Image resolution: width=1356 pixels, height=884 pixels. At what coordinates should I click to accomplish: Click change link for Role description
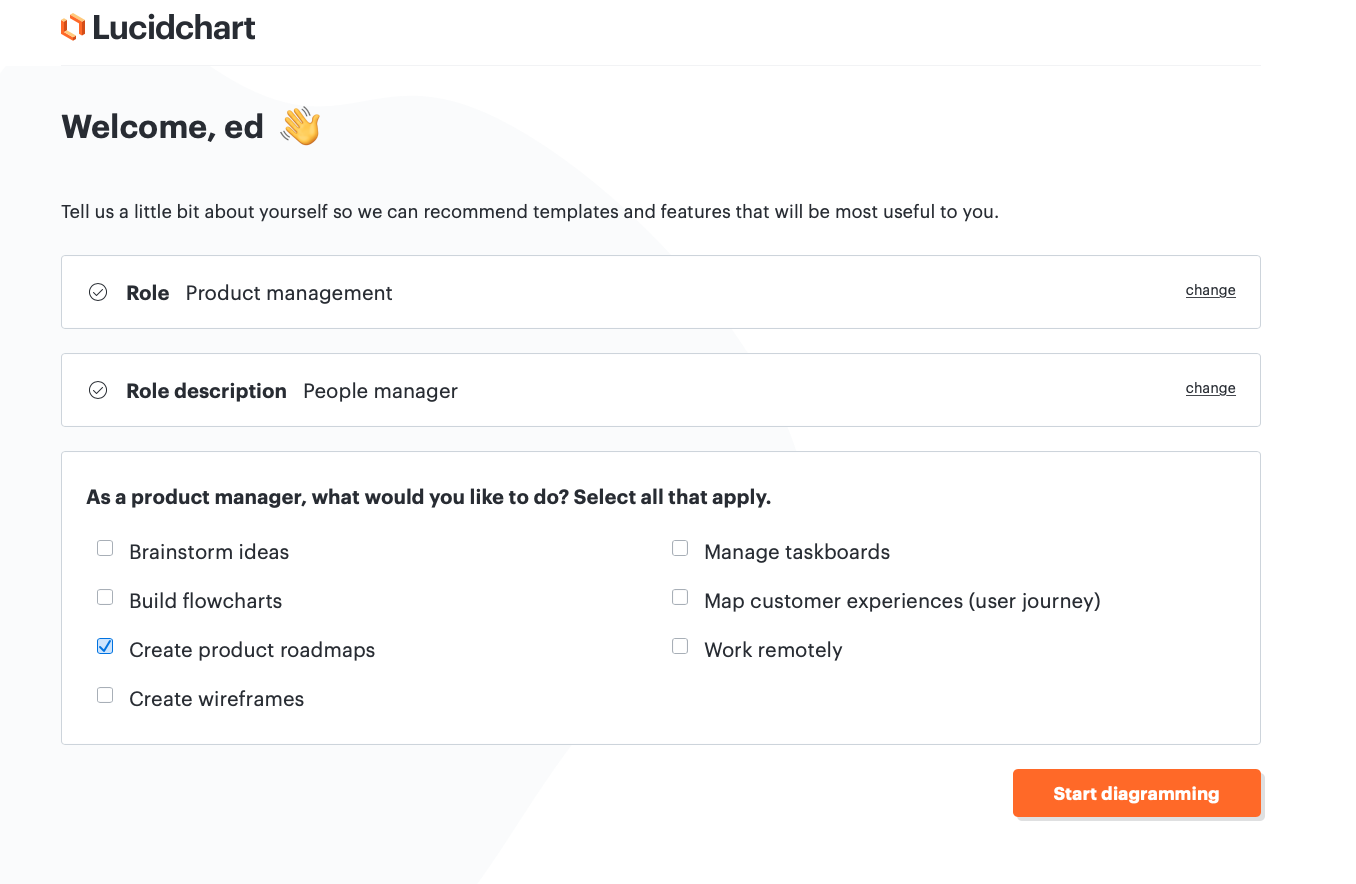pyautogui.click(x=1210, y=388)
